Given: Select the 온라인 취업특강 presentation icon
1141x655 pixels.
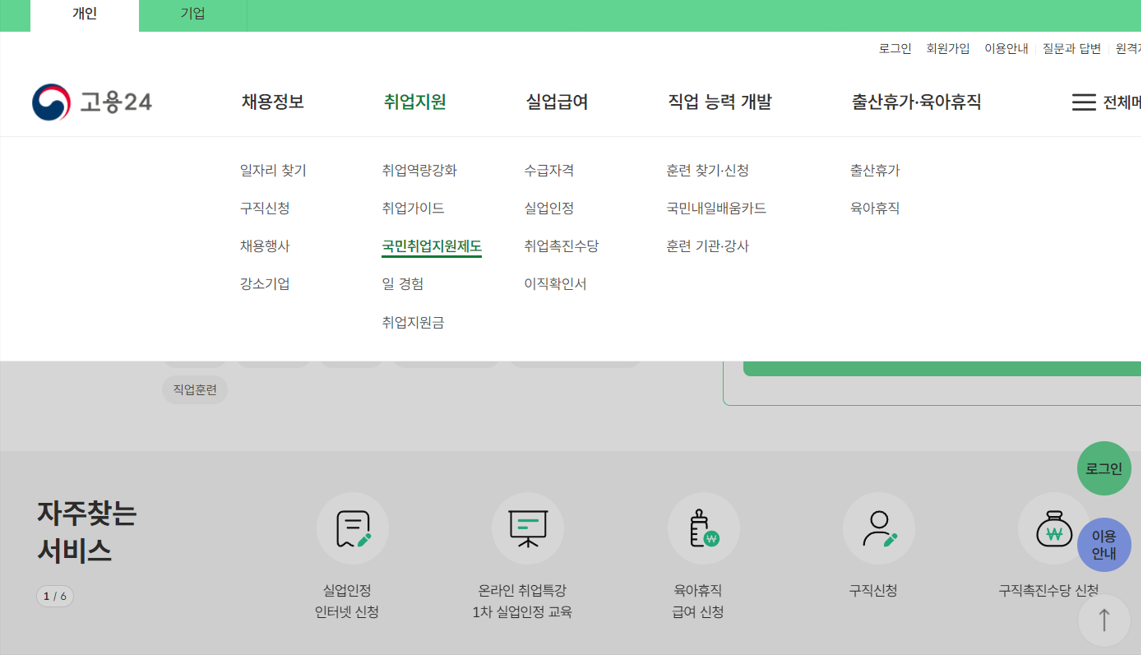Looking at the screenshot, I should pyautogui.click(x=527, y=529).
